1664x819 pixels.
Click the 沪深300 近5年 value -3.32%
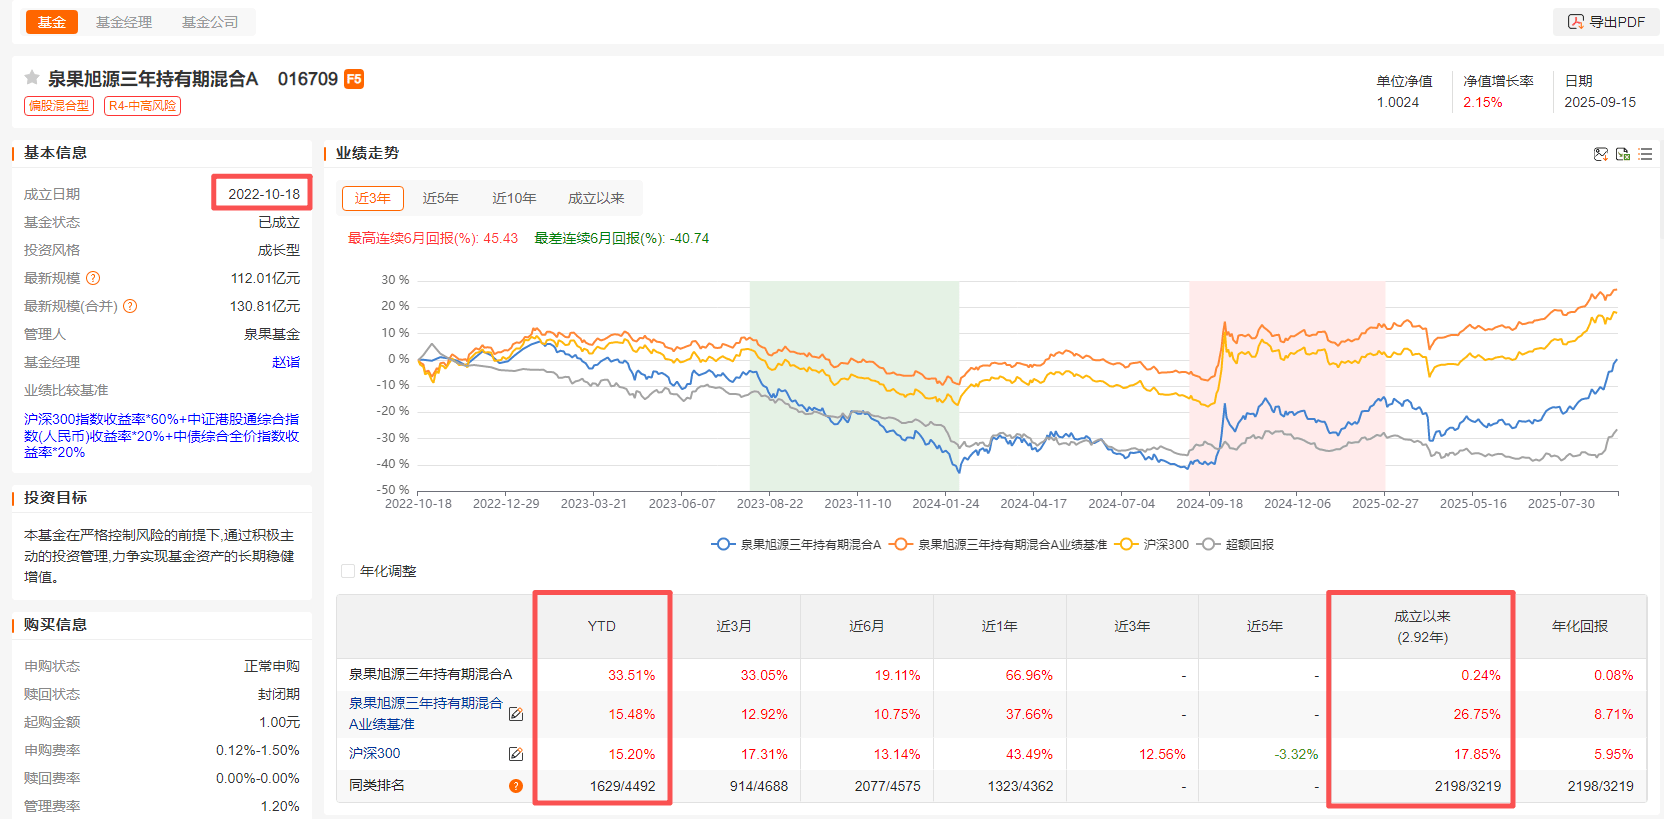(1296, 754)
